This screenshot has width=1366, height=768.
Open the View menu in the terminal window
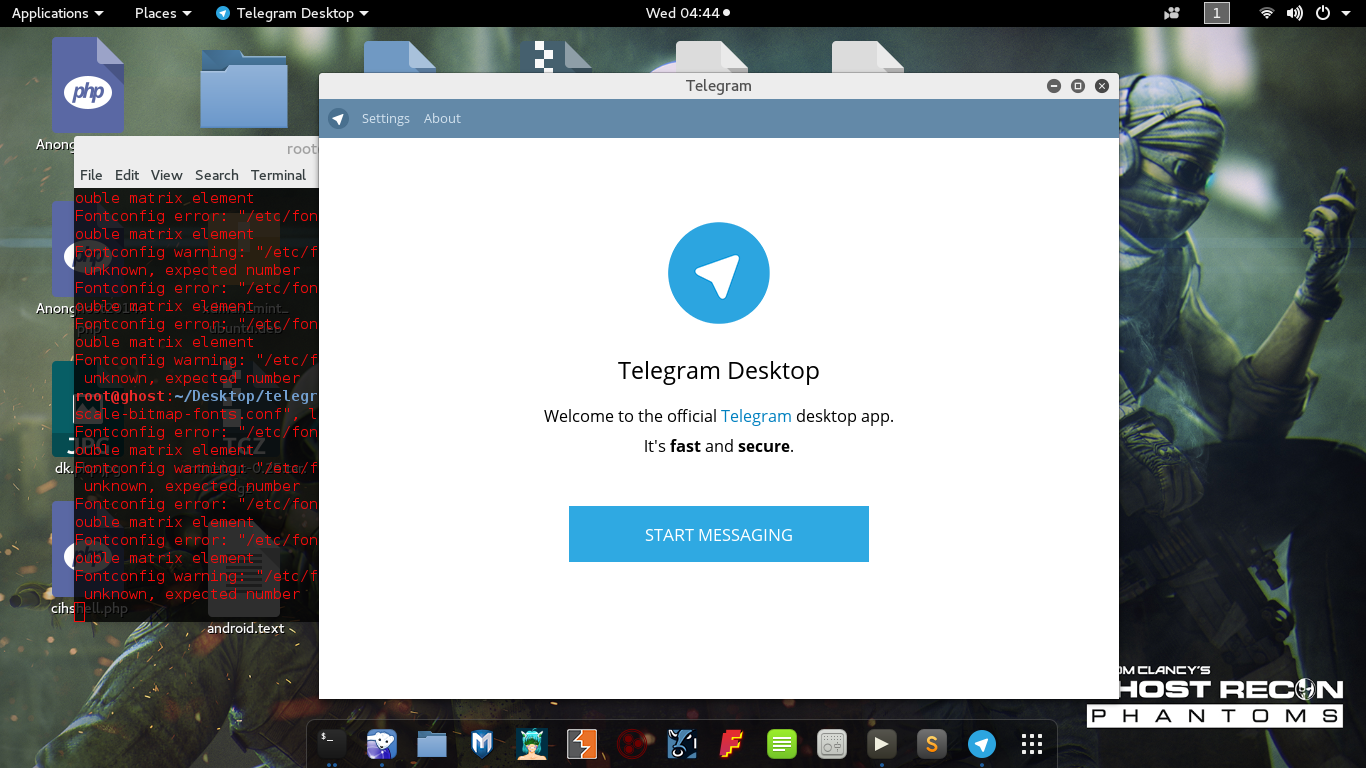[167, 175]
